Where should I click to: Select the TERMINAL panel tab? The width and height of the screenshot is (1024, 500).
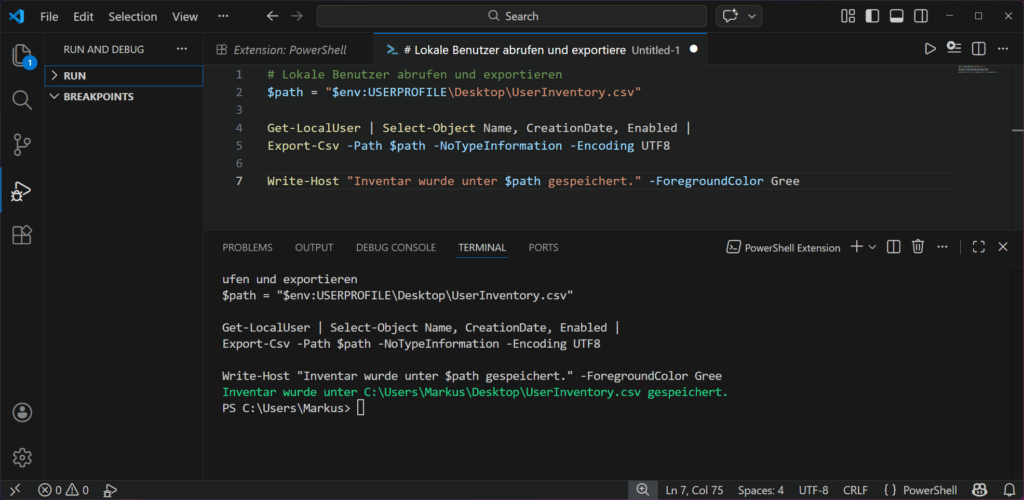(482, 247)
